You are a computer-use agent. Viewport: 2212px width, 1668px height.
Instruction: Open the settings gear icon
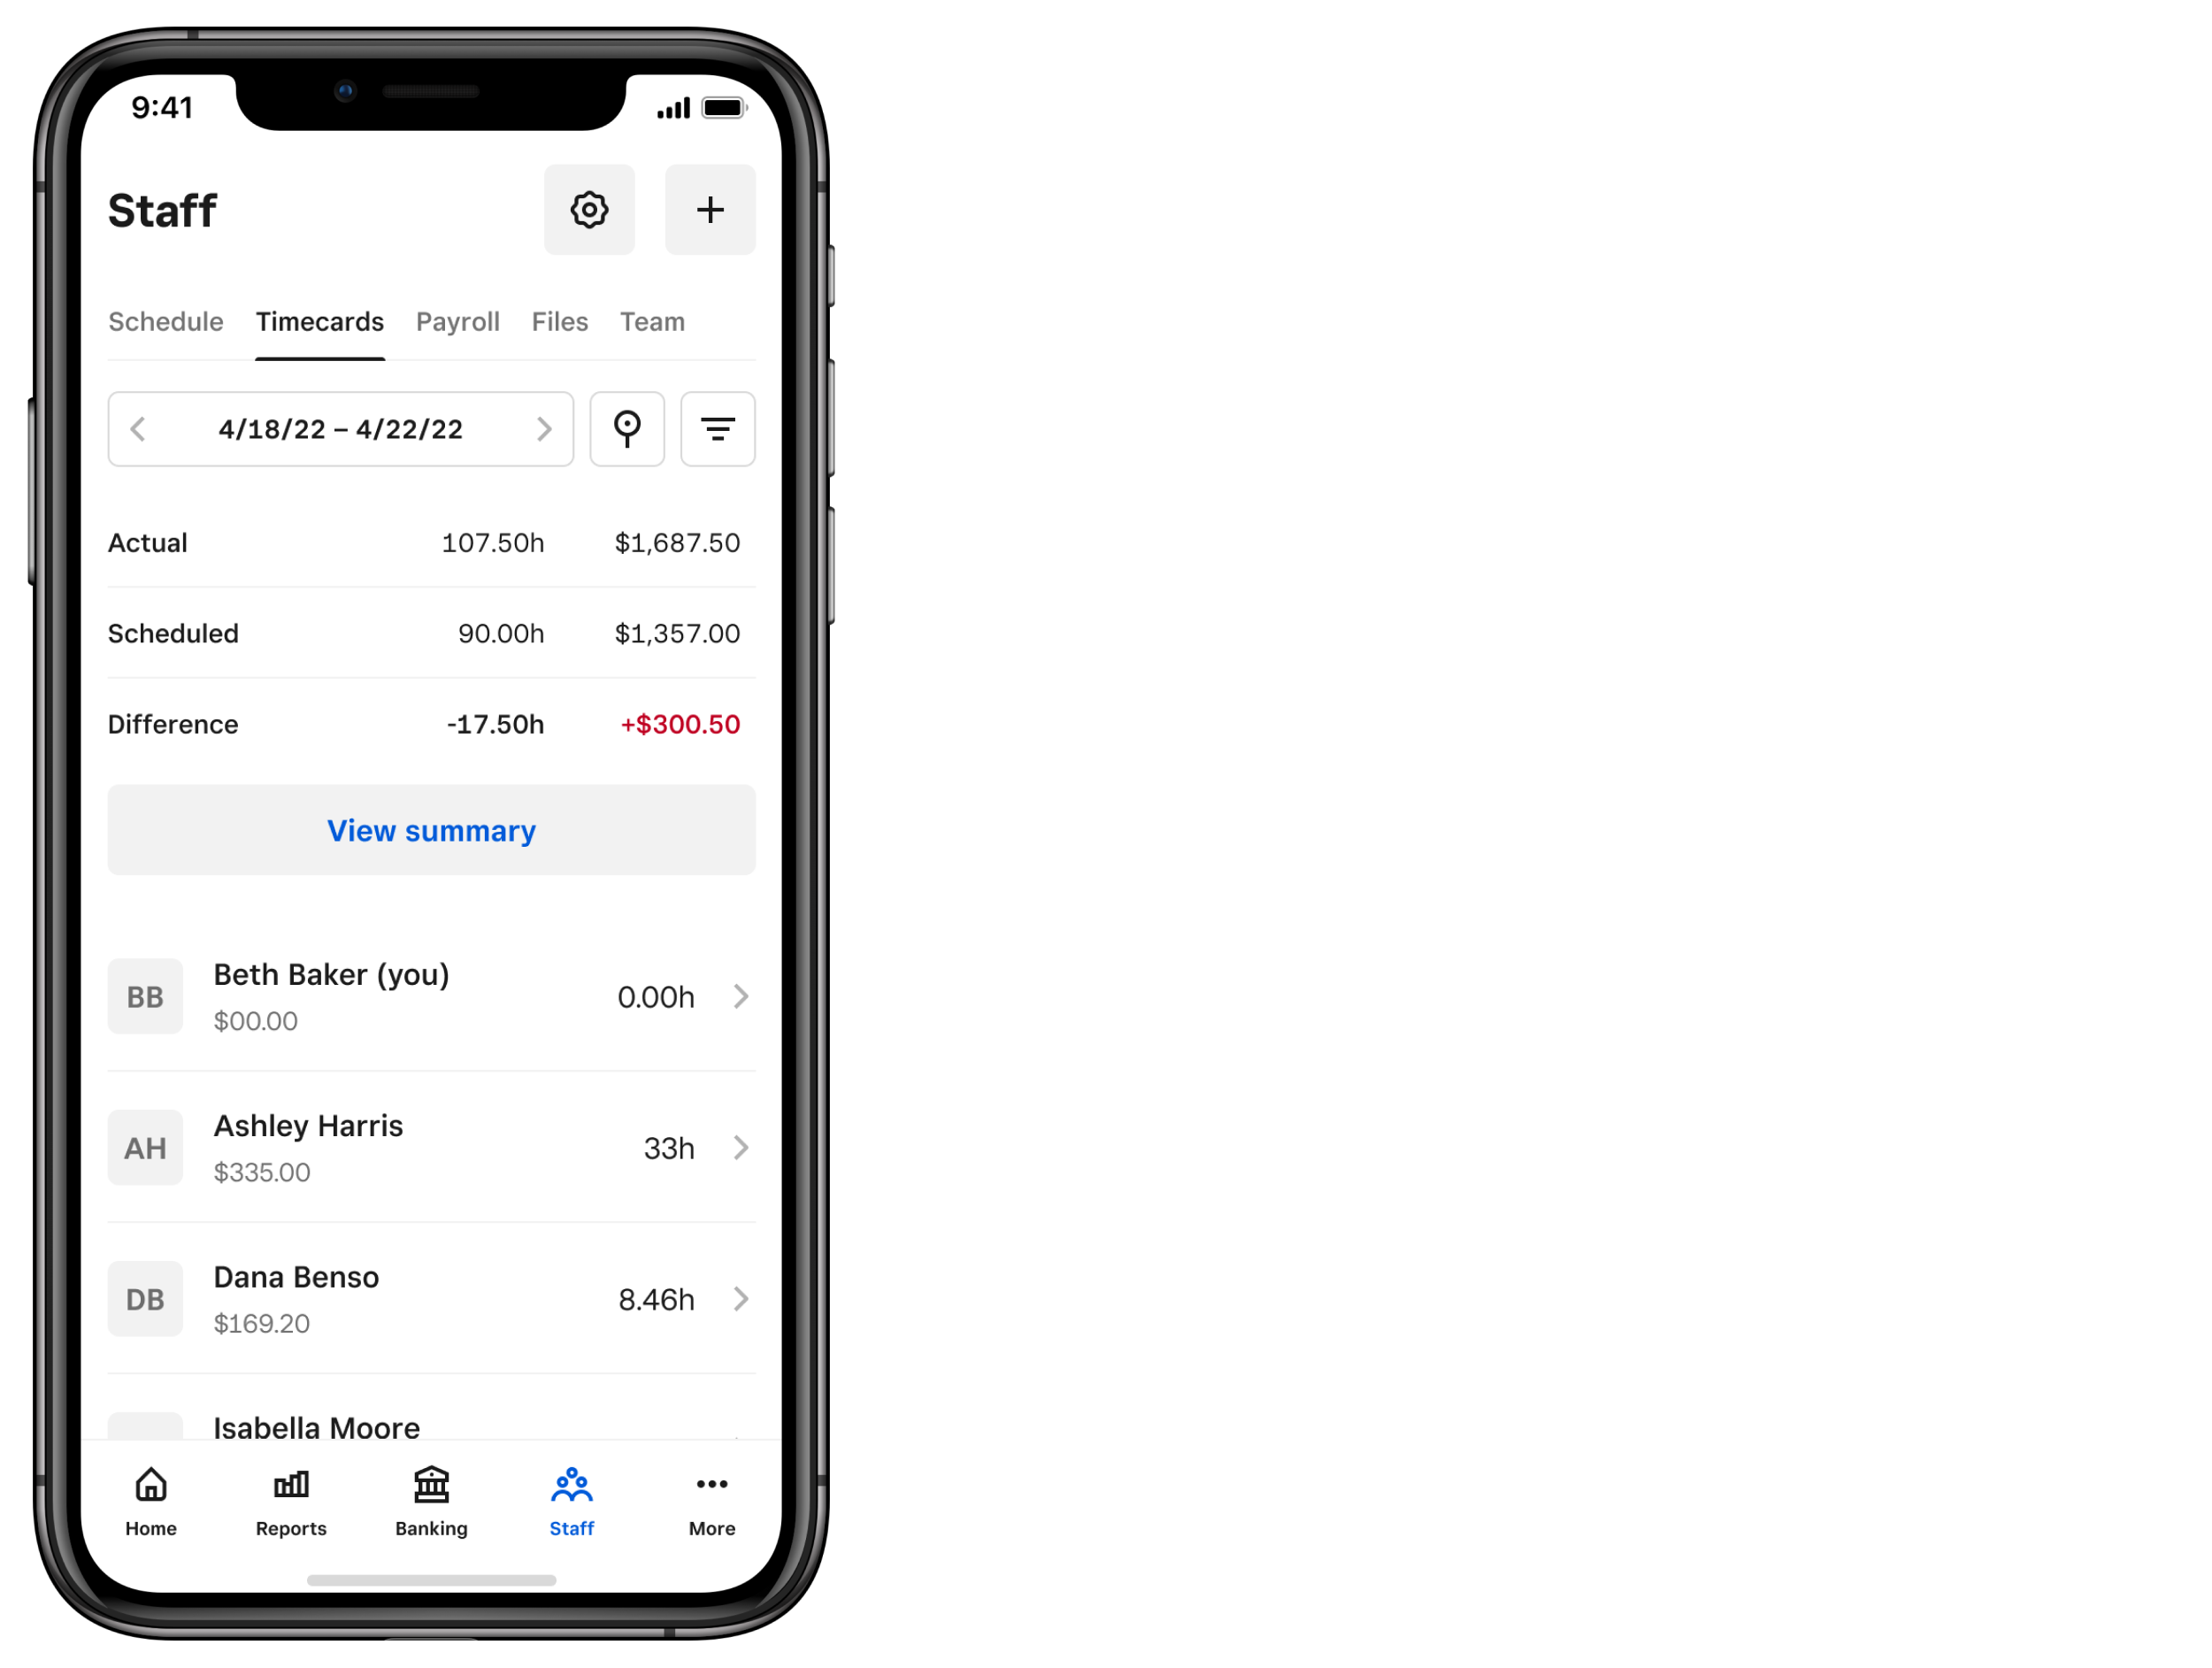click(590, 209)
